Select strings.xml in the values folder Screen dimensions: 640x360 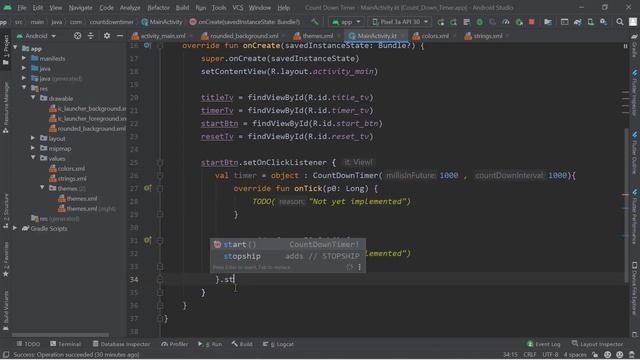(x=67, y=178)
